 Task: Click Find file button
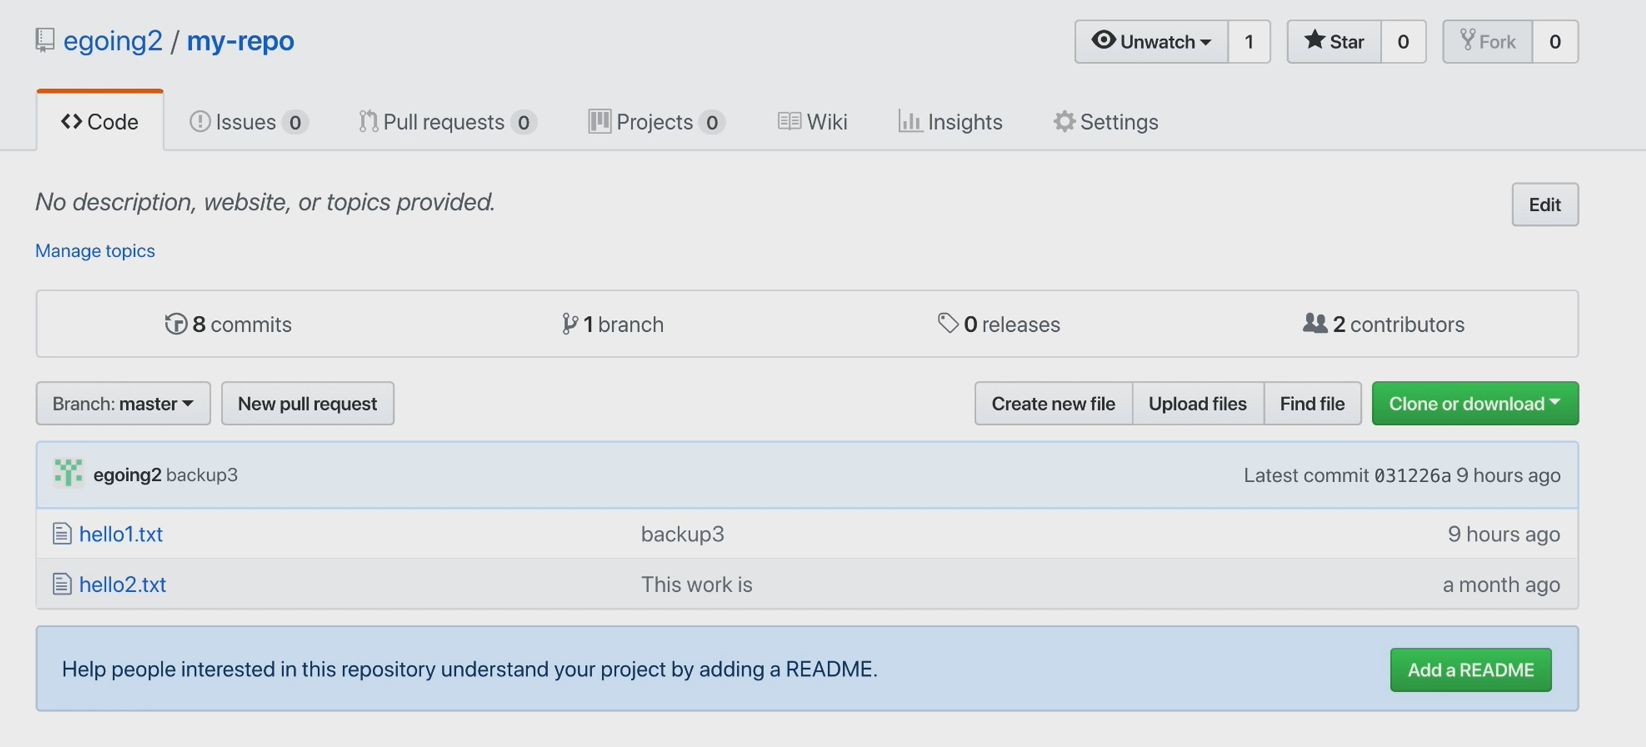pos(1312,403)
